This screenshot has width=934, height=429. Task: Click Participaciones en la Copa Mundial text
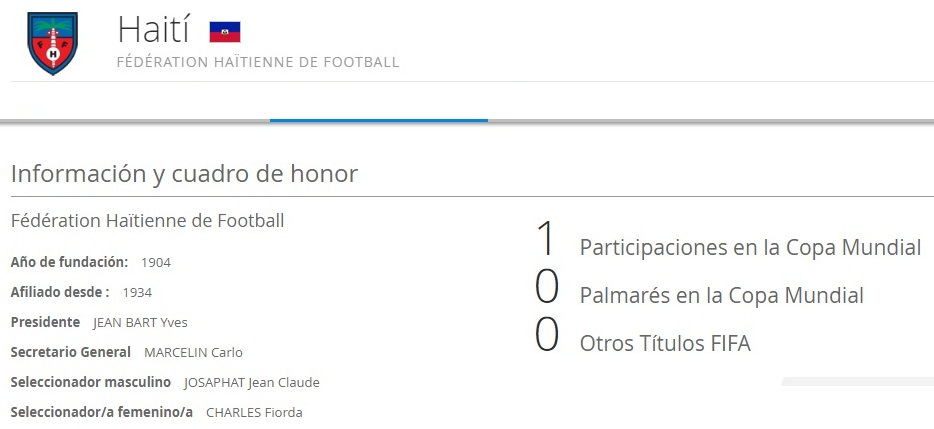[750, 247]
